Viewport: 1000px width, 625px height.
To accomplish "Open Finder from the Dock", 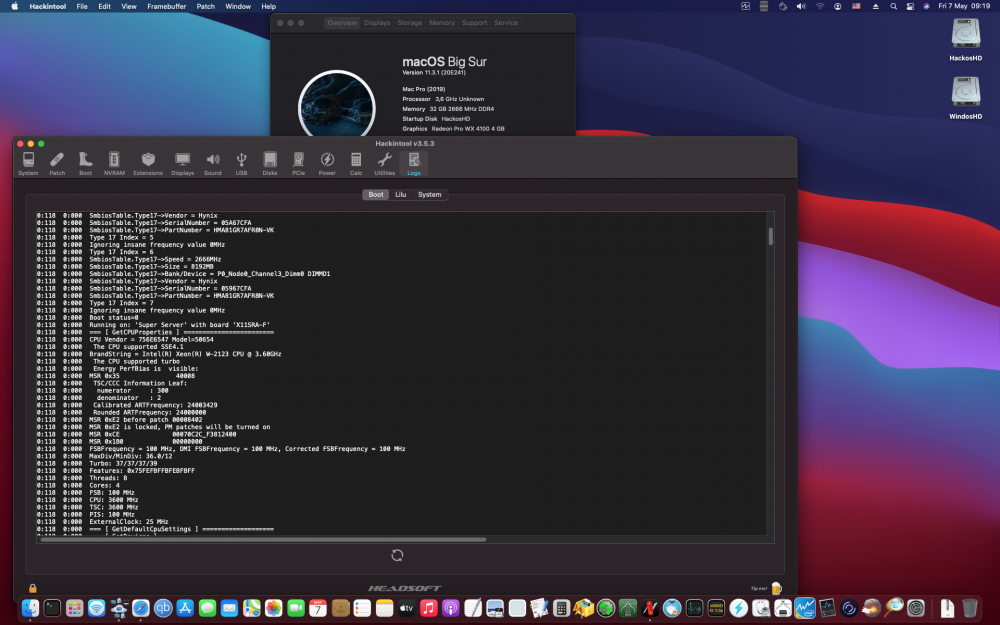I will (30, 608).
